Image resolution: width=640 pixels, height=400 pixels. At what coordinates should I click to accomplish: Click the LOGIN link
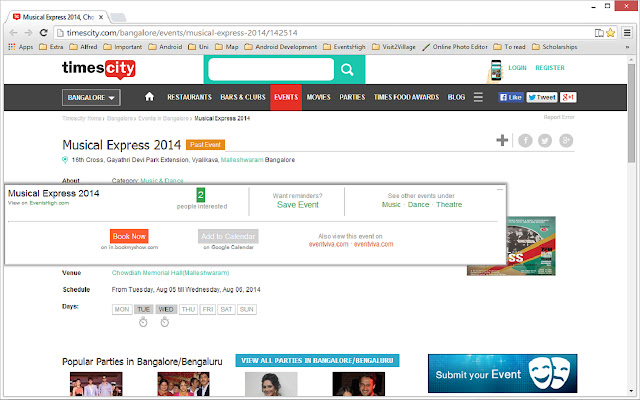tap(517, 68)
